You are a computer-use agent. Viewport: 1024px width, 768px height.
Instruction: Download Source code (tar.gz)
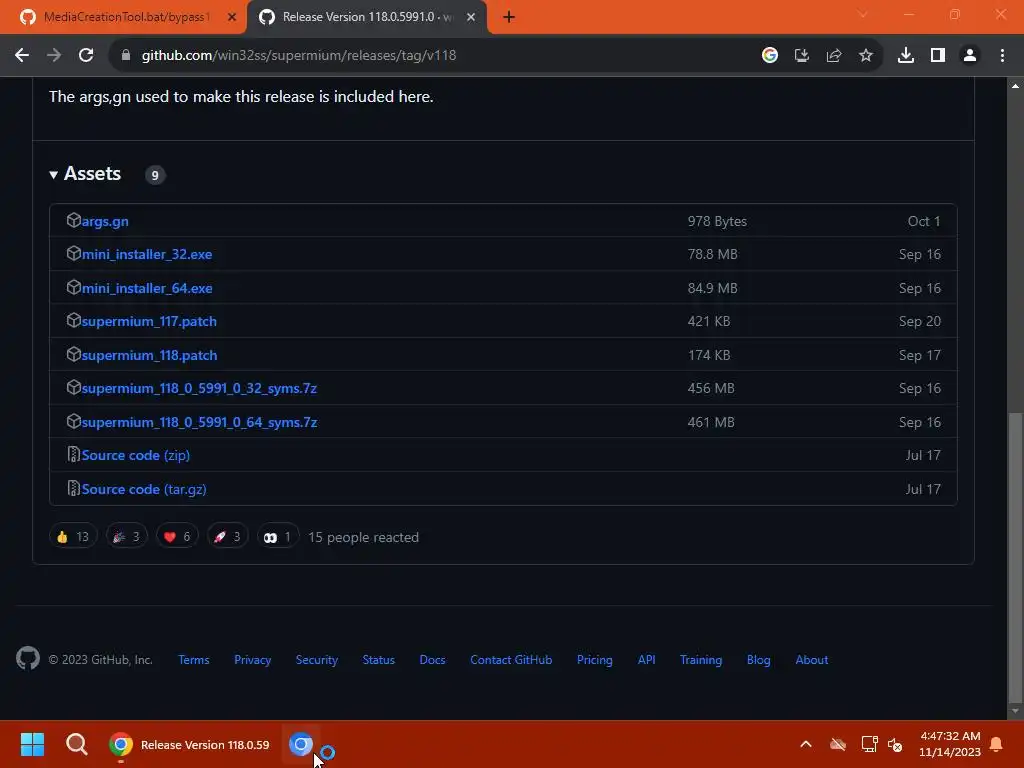144,489
